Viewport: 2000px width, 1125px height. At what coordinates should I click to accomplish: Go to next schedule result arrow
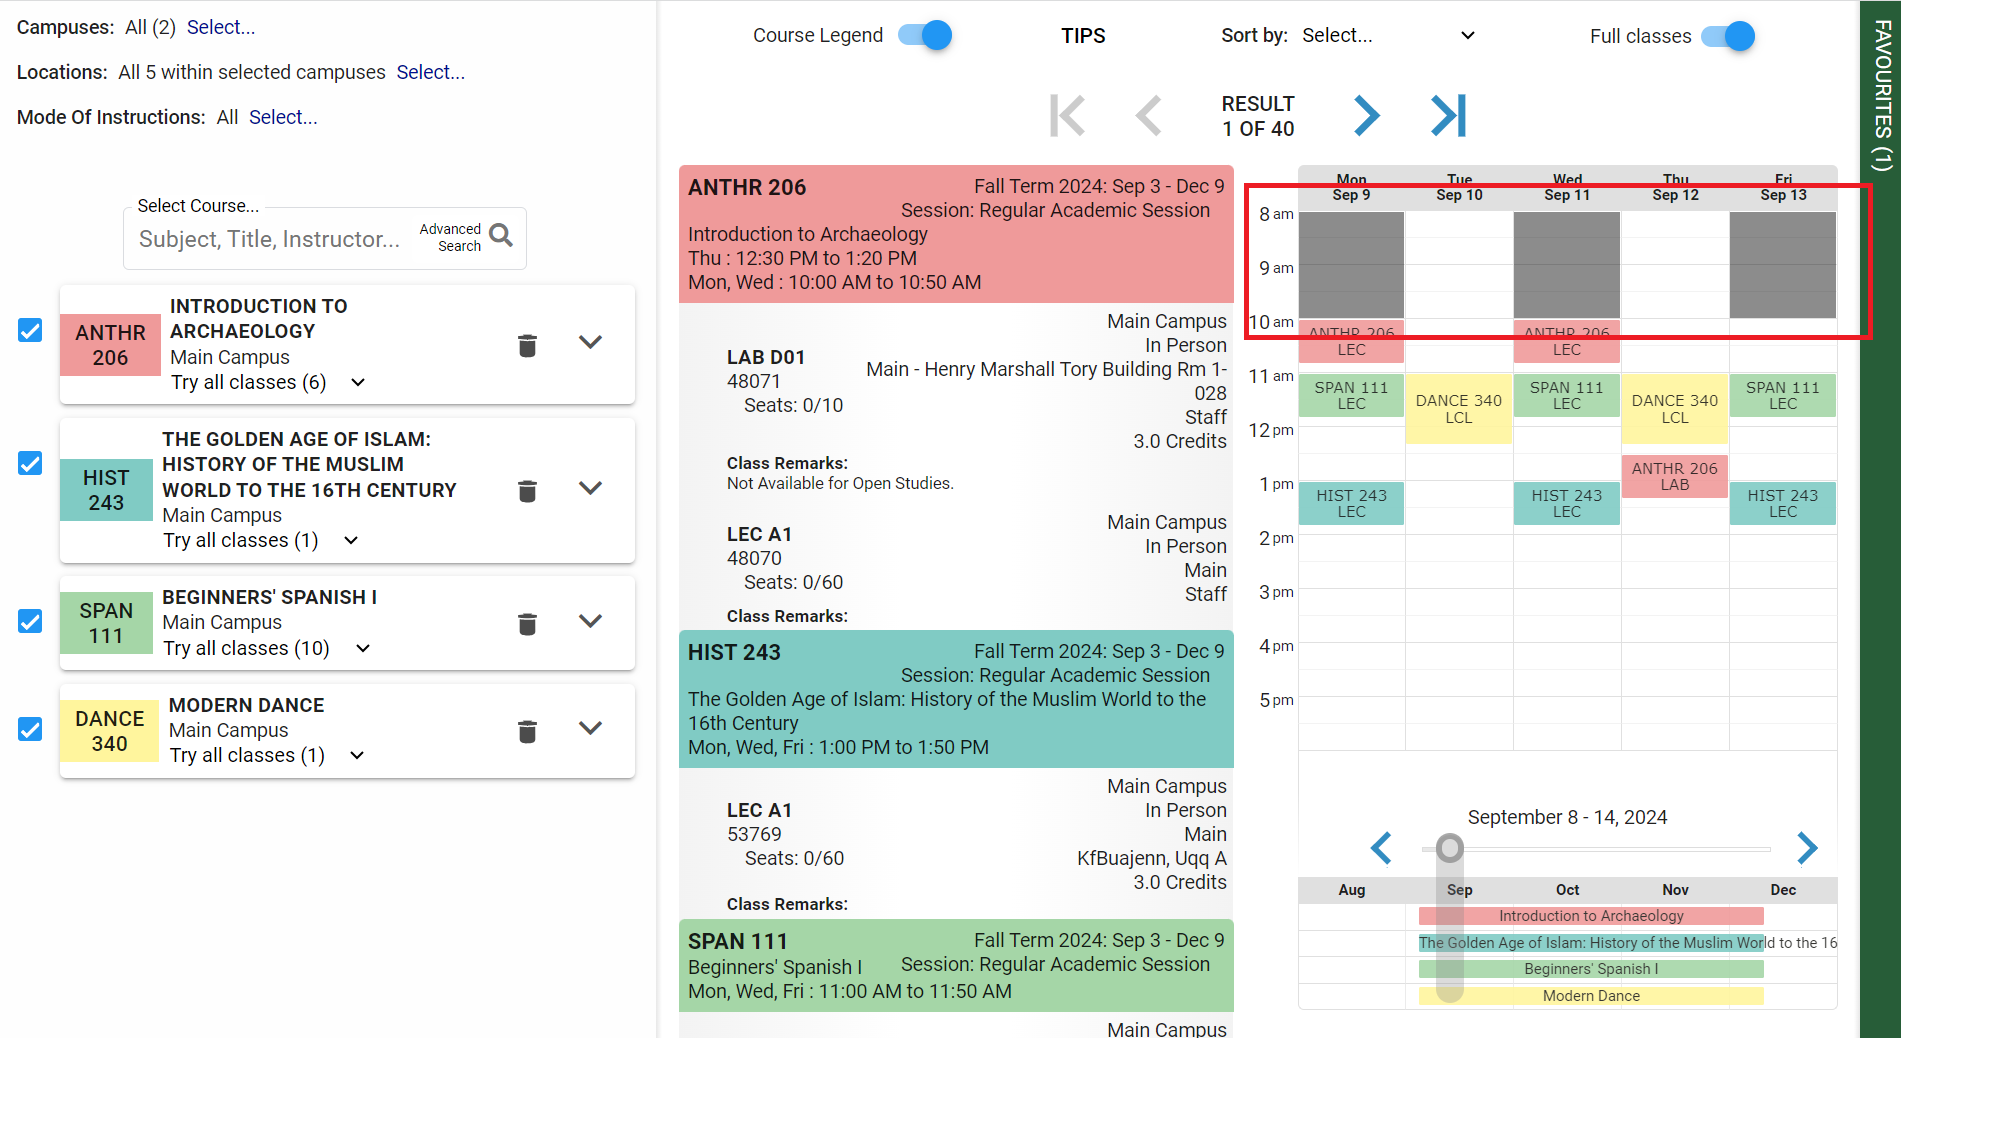coord(1366,116)
